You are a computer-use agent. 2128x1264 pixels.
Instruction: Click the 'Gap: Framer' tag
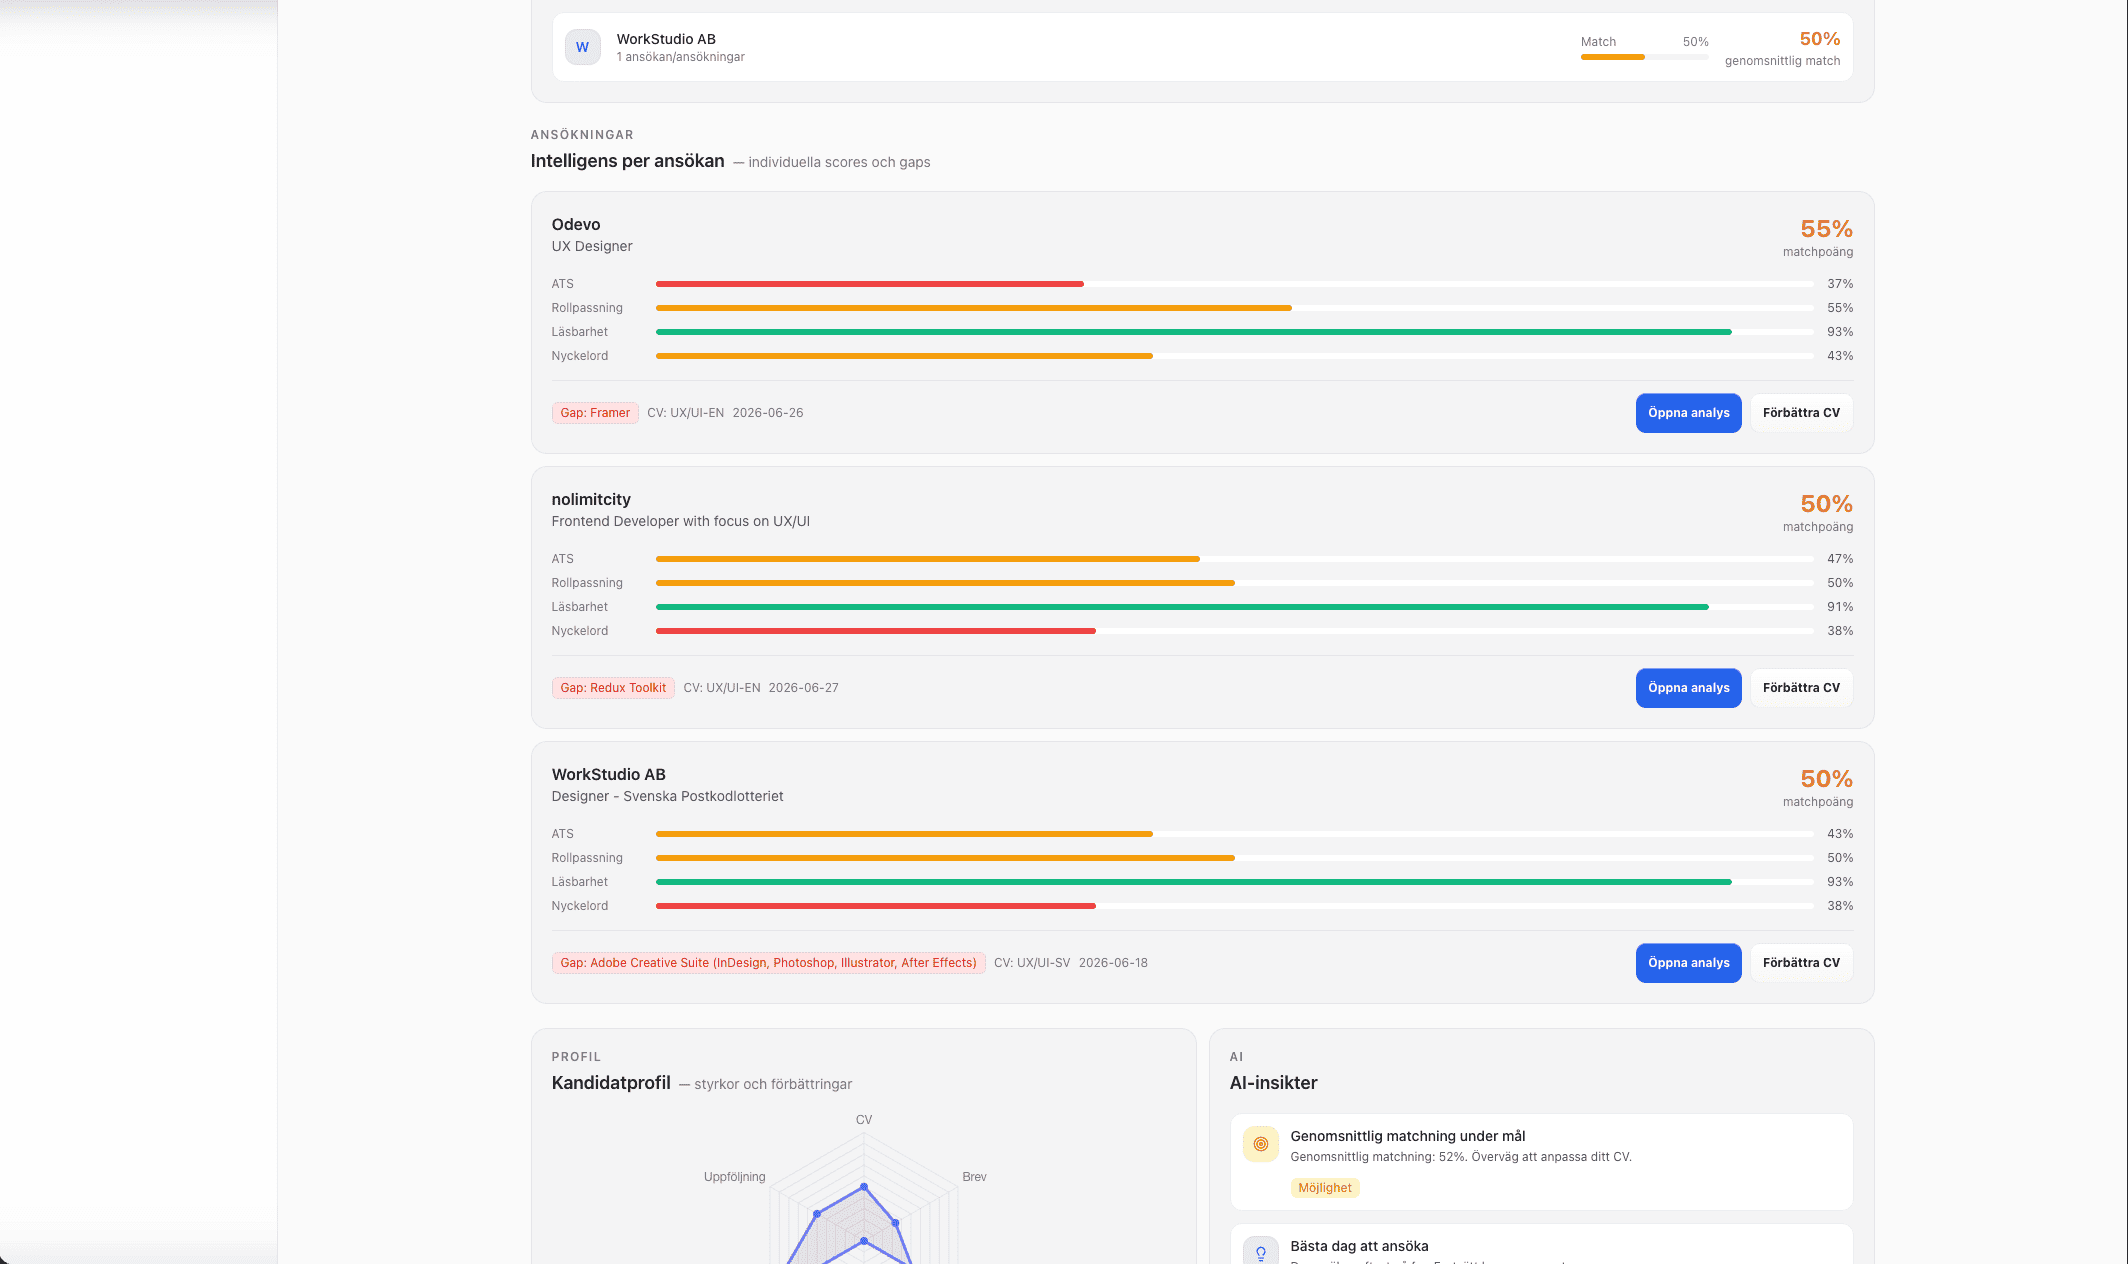595,413
